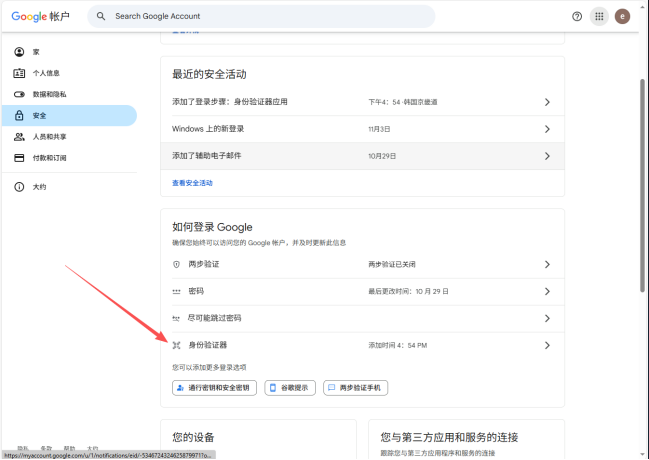Expand the 两步验证 row chevron
Viewport: 649px width, 460px height.
[x=547, y=264]
